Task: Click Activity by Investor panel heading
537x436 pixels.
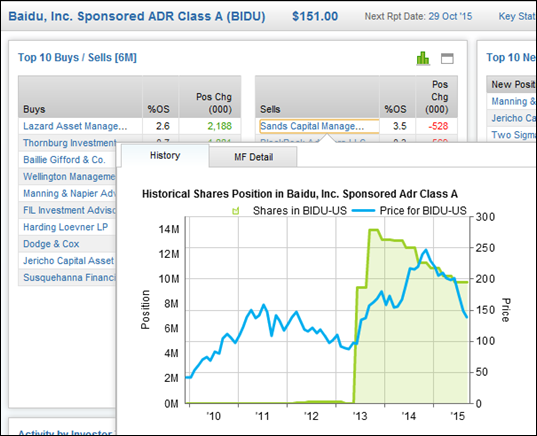Action: click(x=65, y=432)
